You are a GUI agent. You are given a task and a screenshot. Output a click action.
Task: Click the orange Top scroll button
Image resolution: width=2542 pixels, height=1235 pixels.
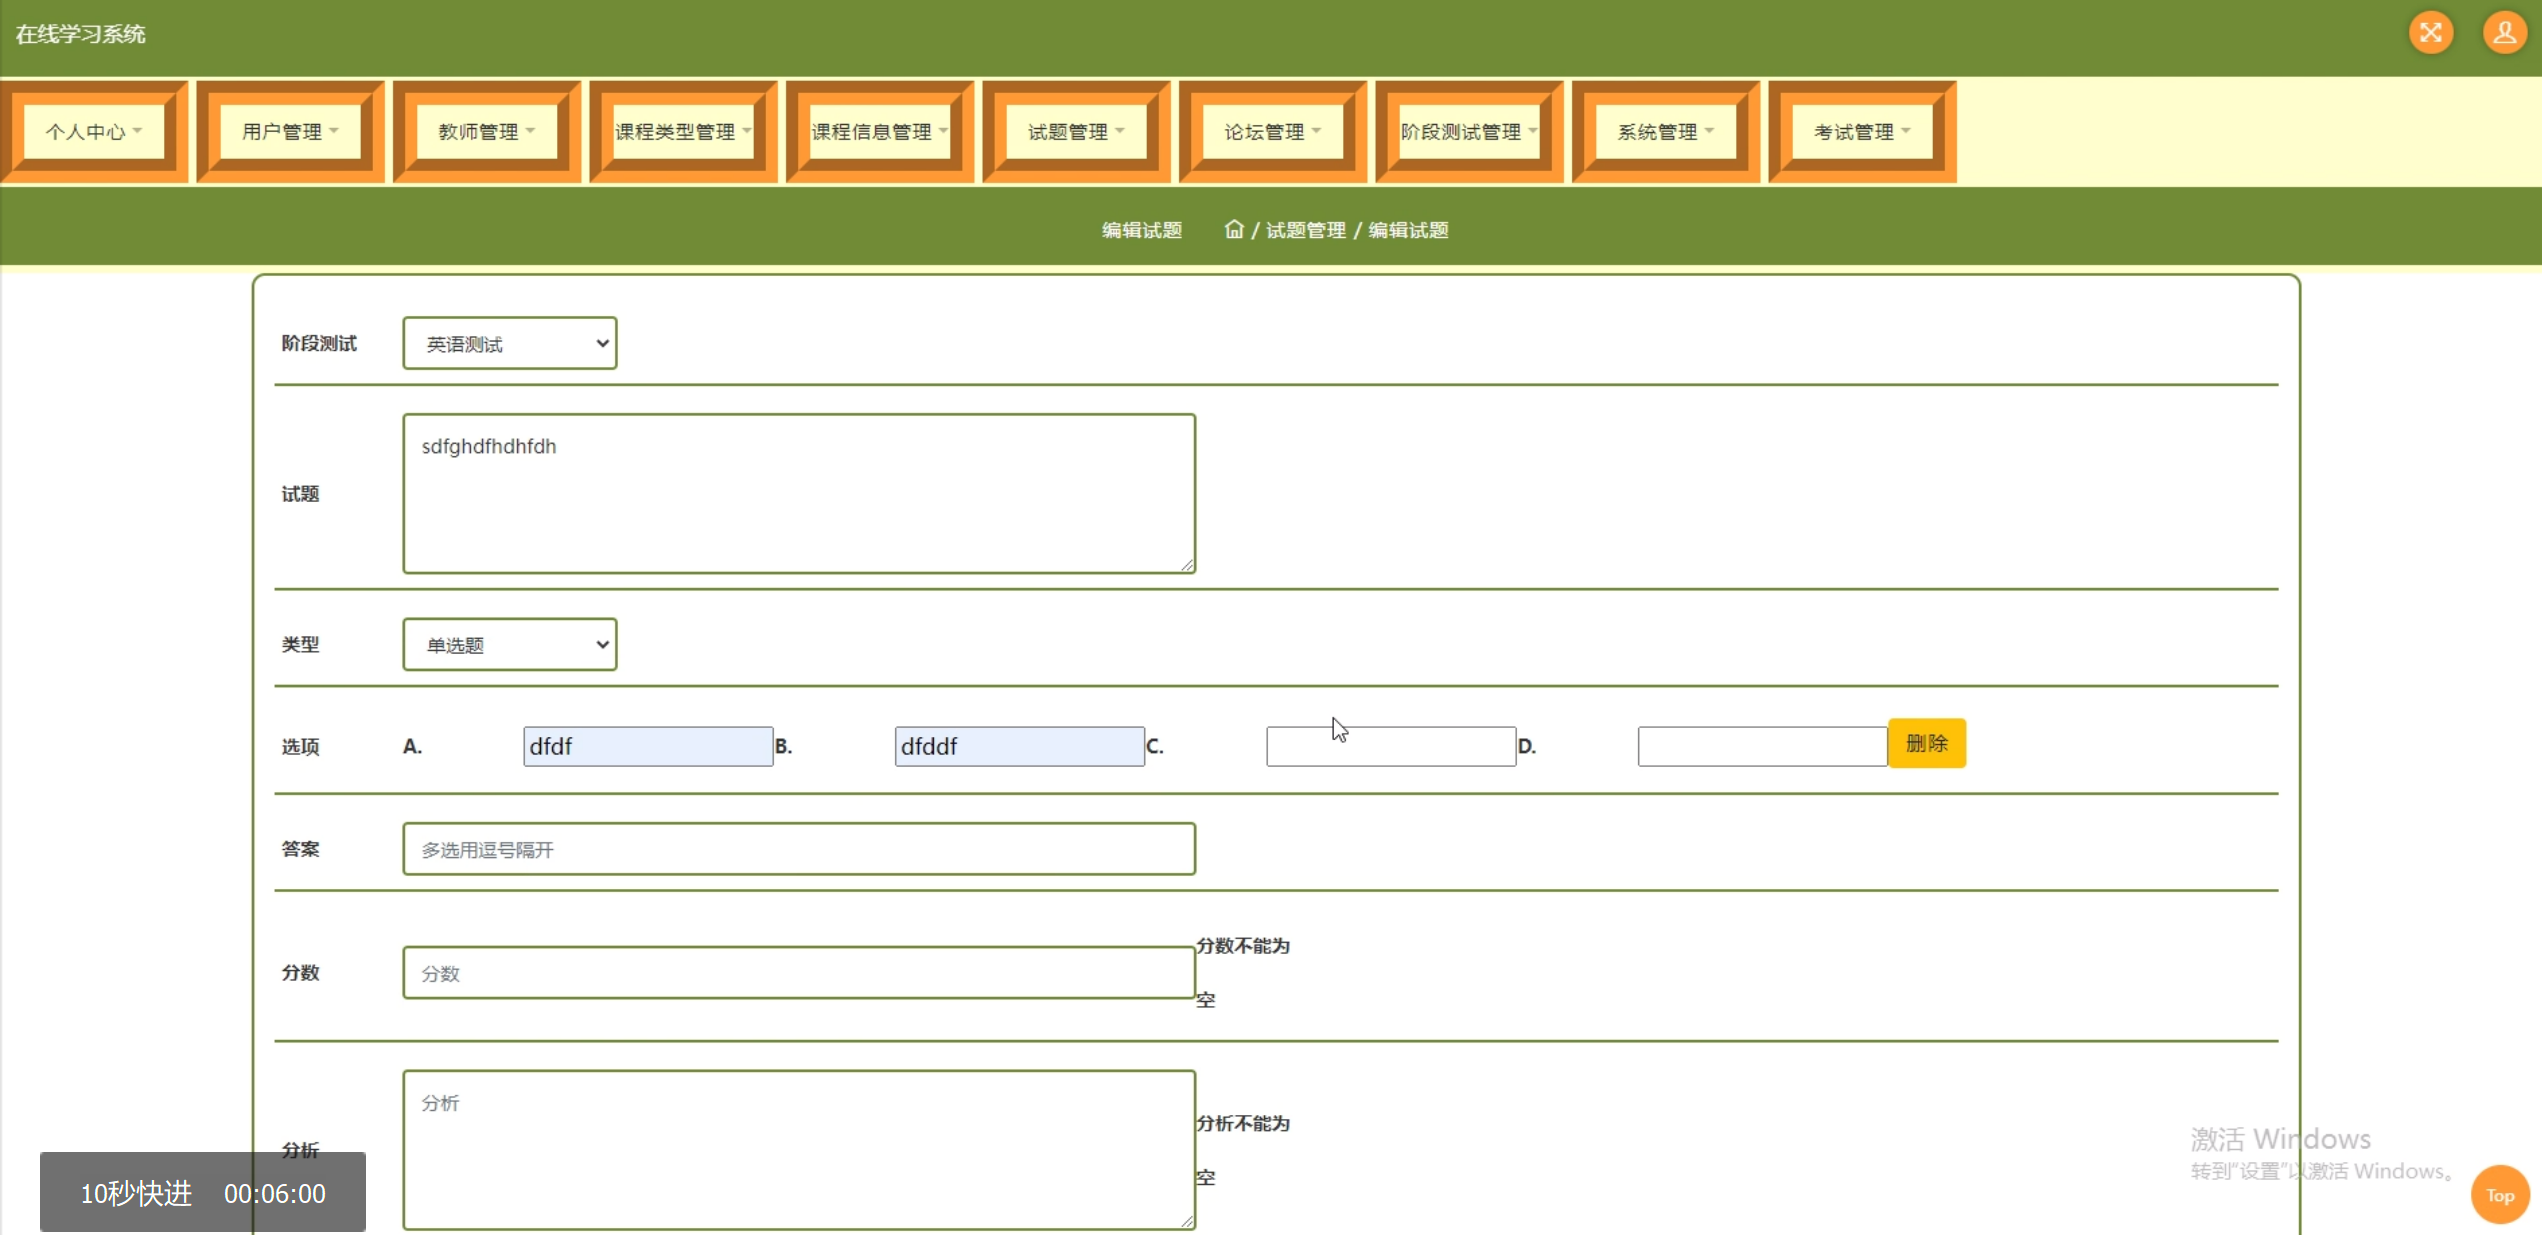coord(2499,1194)
